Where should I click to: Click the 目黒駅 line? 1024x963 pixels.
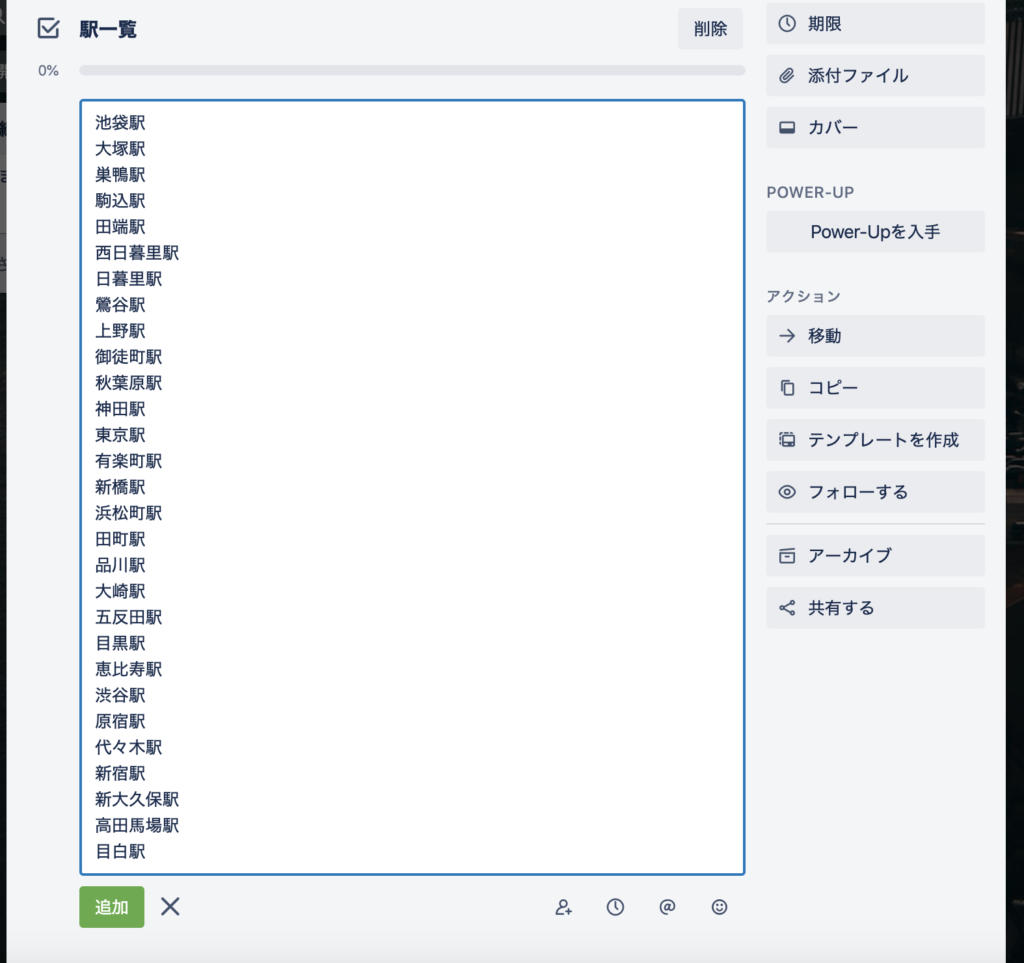pyautogui.click(x=120, y=644)
